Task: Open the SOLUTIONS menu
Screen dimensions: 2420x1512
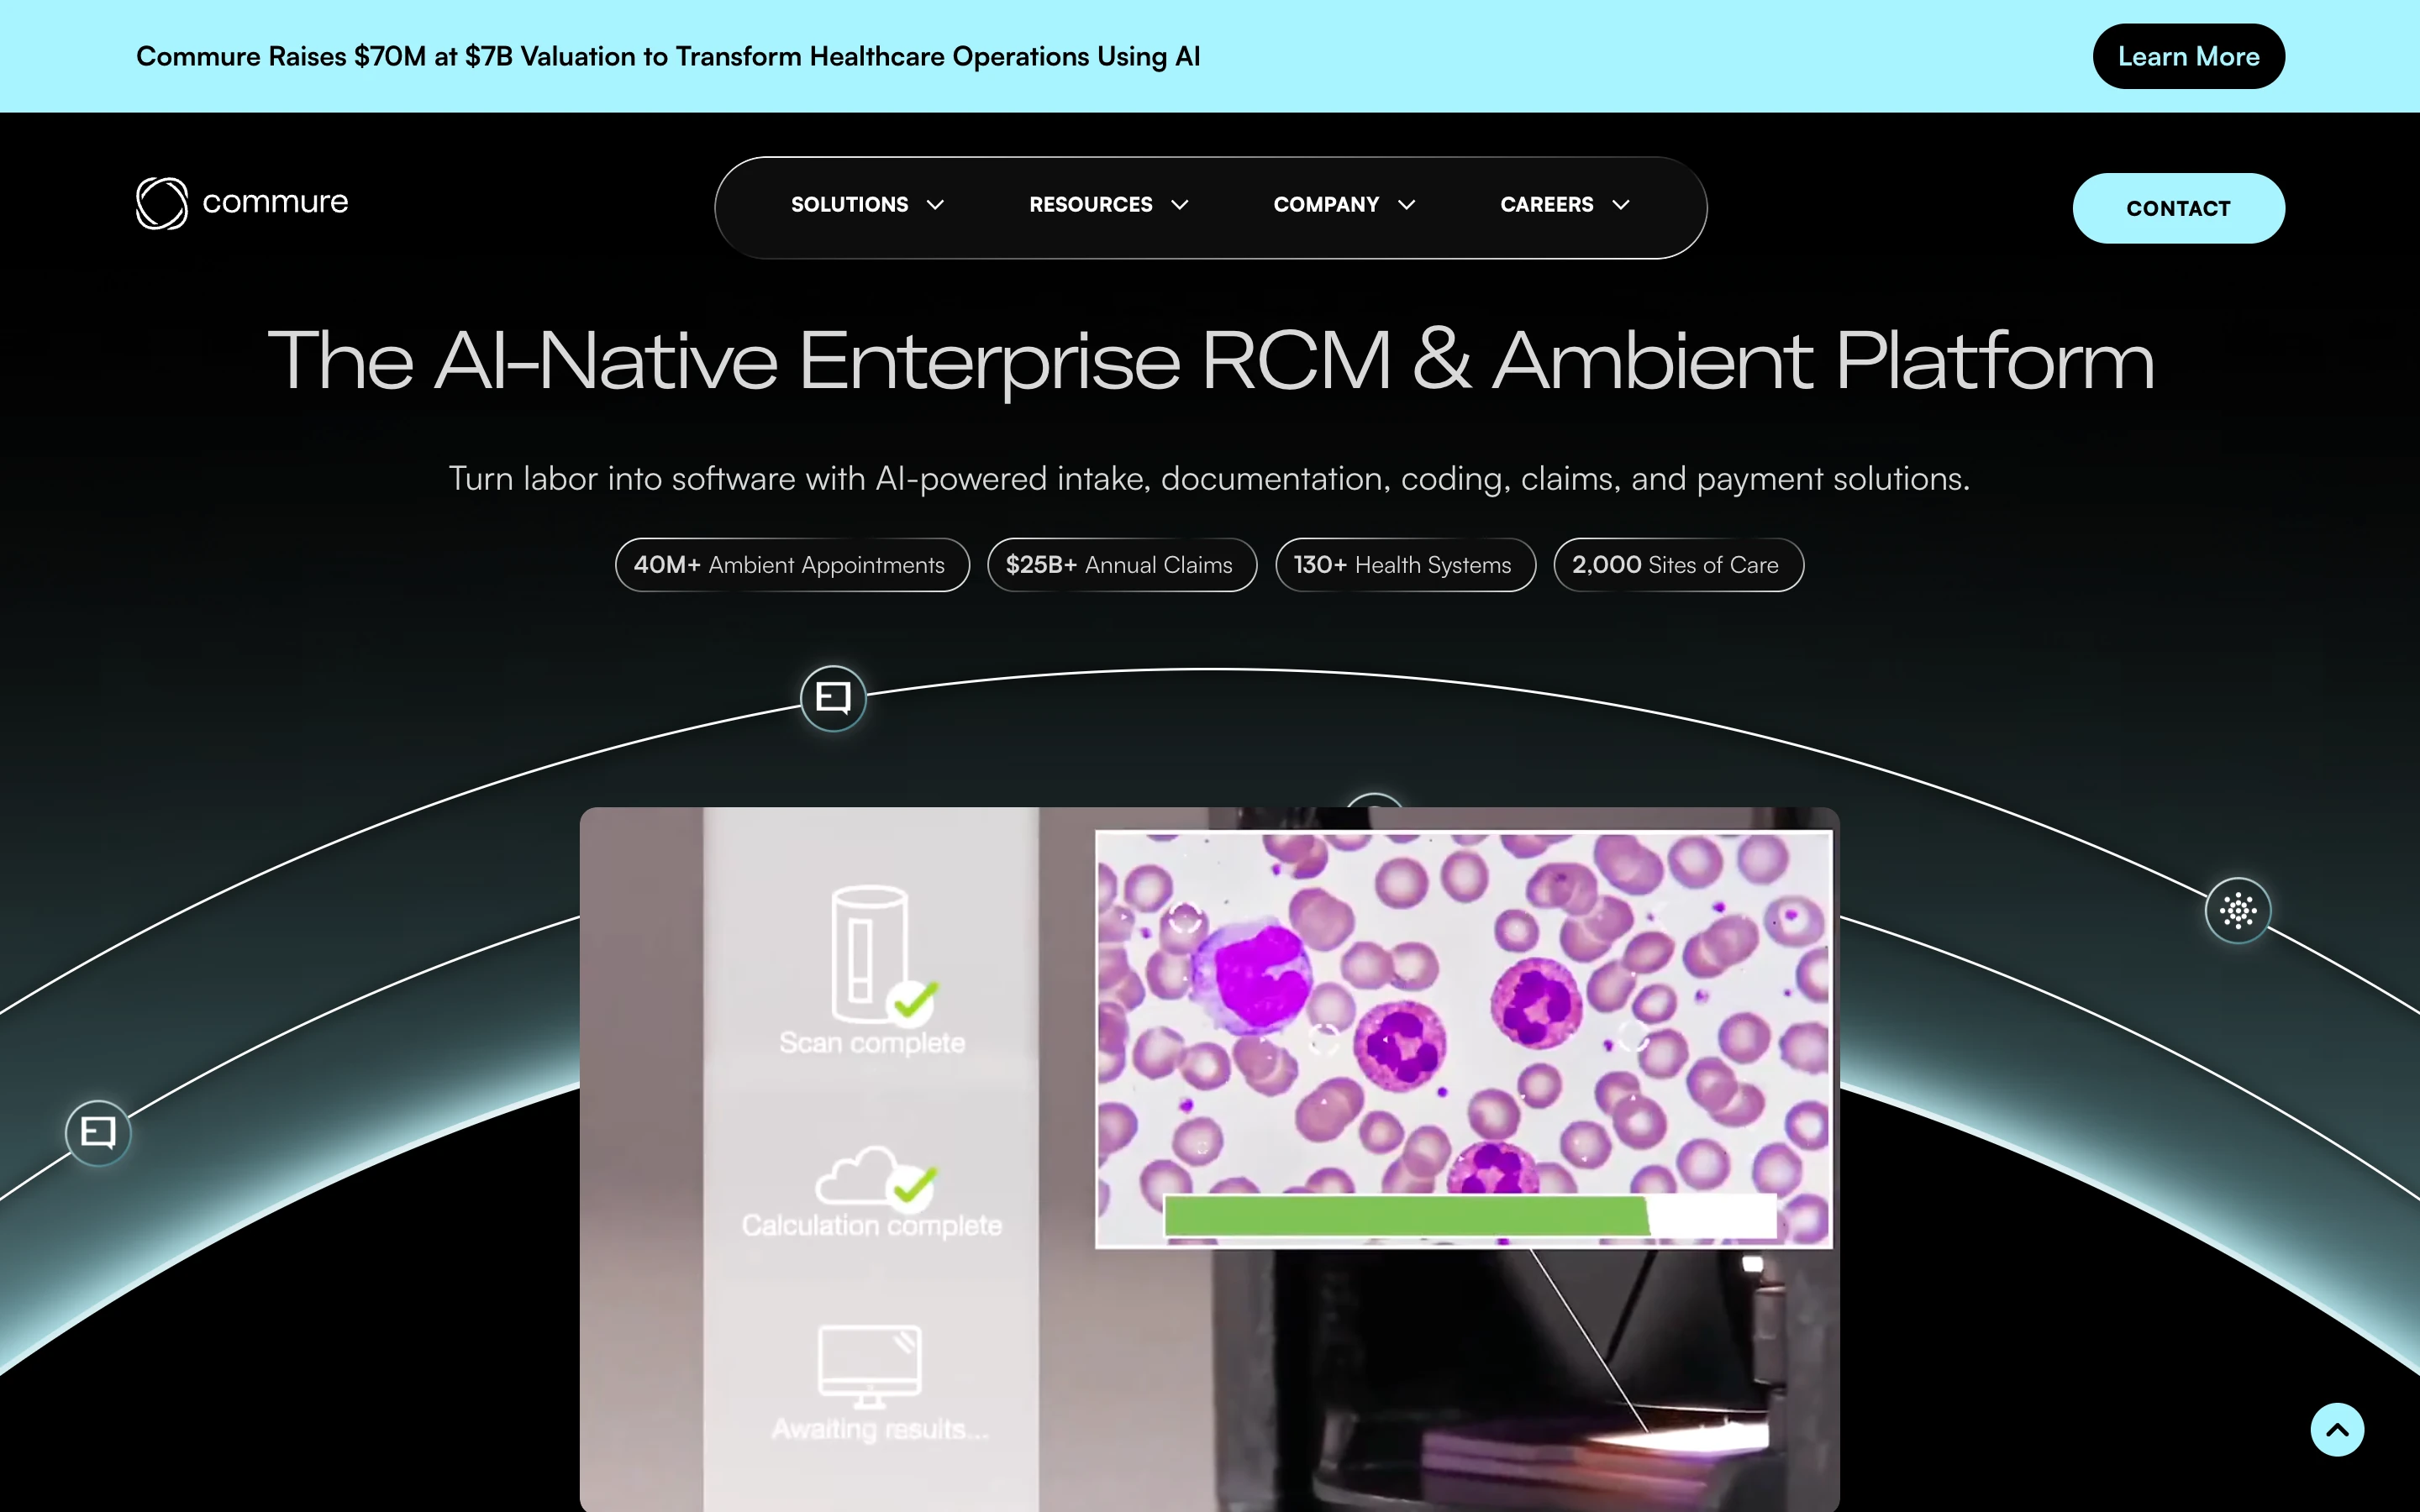Action: click(867, 205)
